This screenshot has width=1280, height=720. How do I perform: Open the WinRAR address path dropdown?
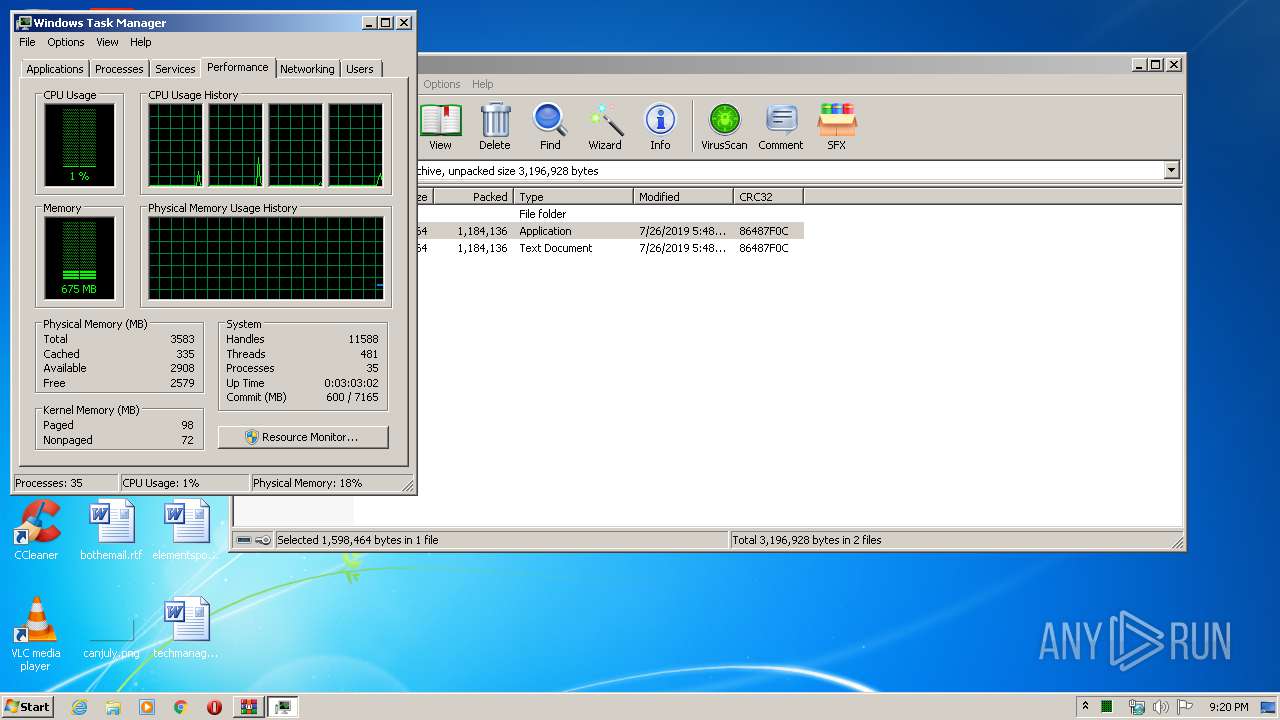click(x=1171, y=171)
